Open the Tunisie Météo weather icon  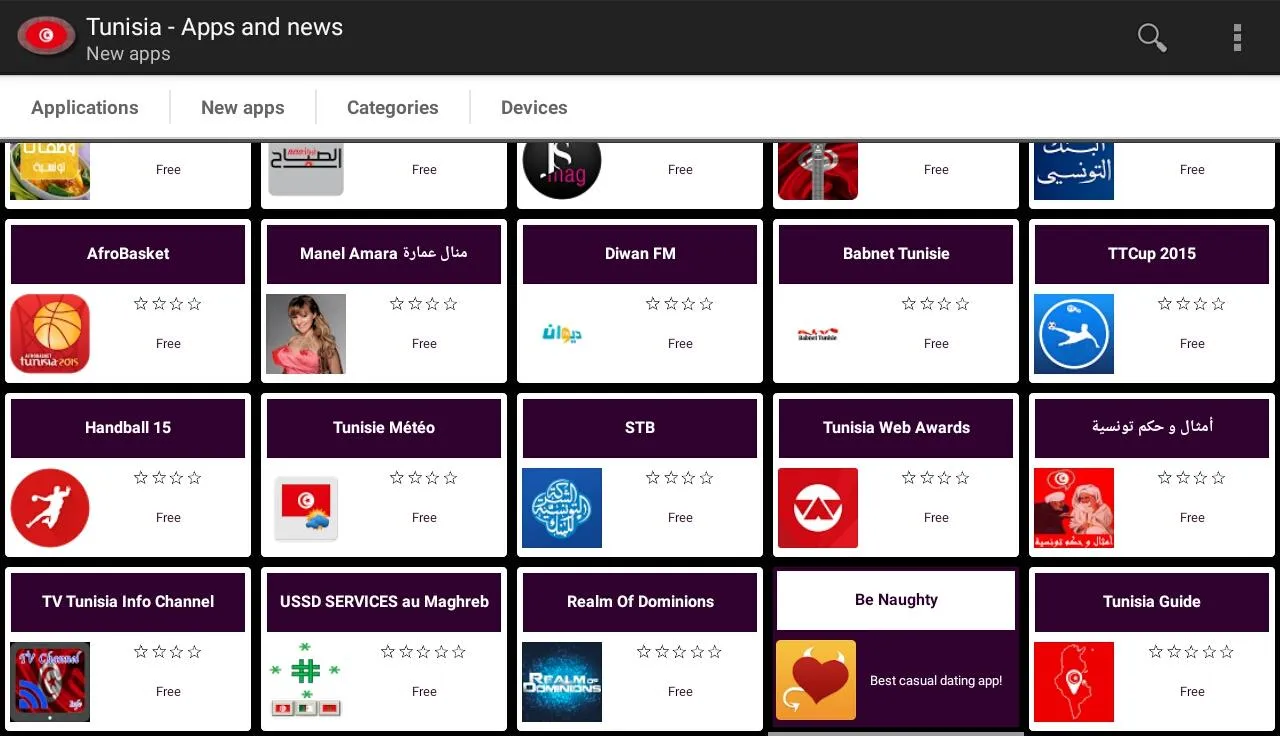(306, 508)
